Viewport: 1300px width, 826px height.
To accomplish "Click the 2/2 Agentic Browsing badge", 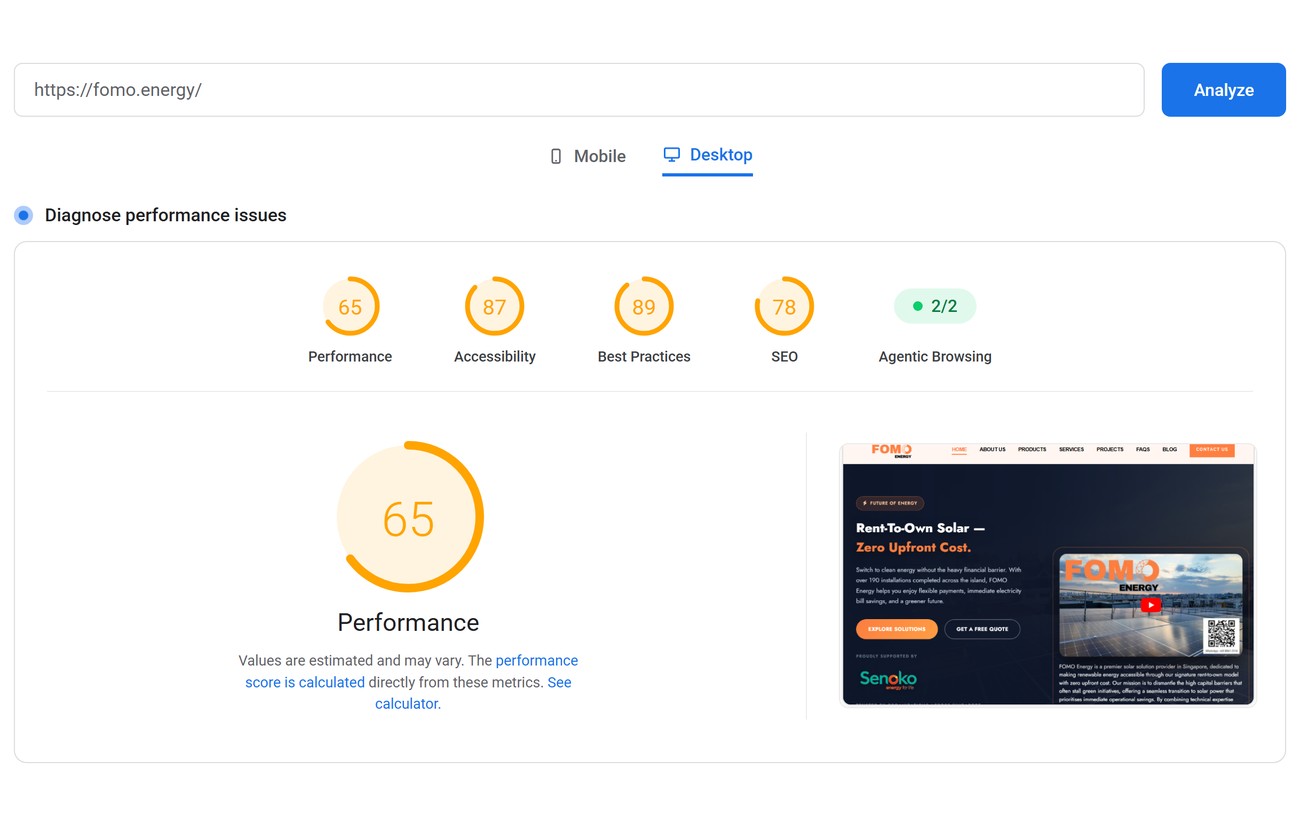I will (935, 306).
